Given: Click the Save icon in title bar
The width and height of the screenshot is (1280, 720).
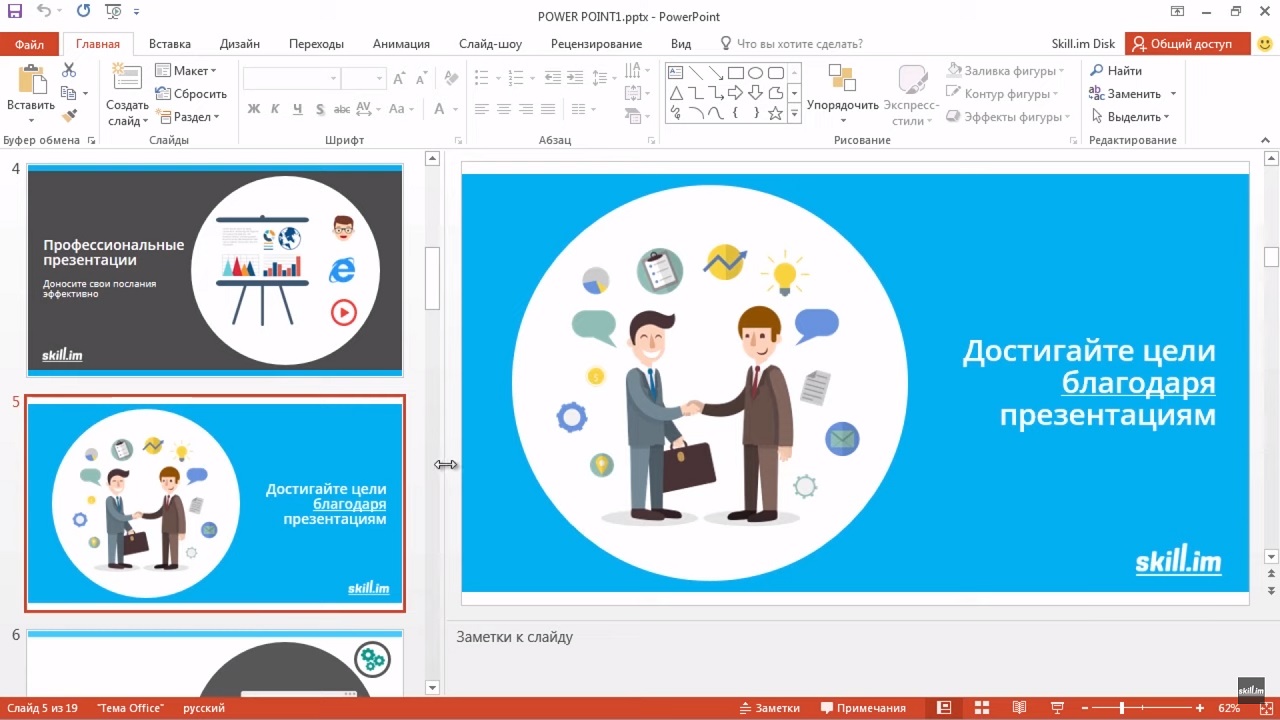Looking at the screenshot, I should (15, 12).
